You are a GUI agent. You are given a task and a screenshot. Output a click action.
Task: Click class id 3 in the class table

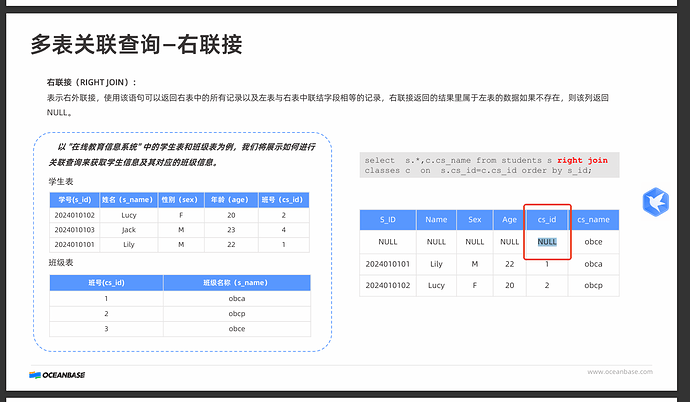coord(106,329)
